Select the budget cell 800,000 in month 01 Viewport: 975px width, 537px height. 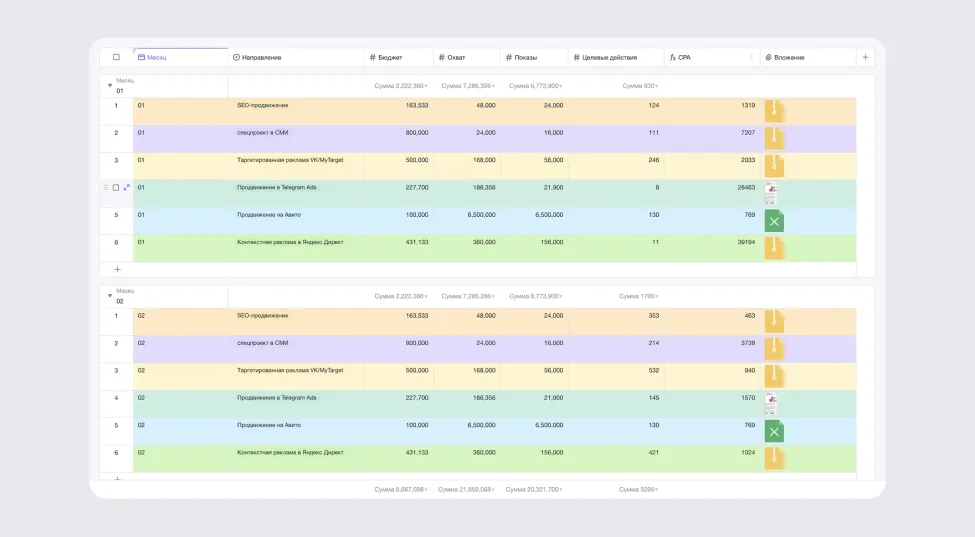coord(399,133)
